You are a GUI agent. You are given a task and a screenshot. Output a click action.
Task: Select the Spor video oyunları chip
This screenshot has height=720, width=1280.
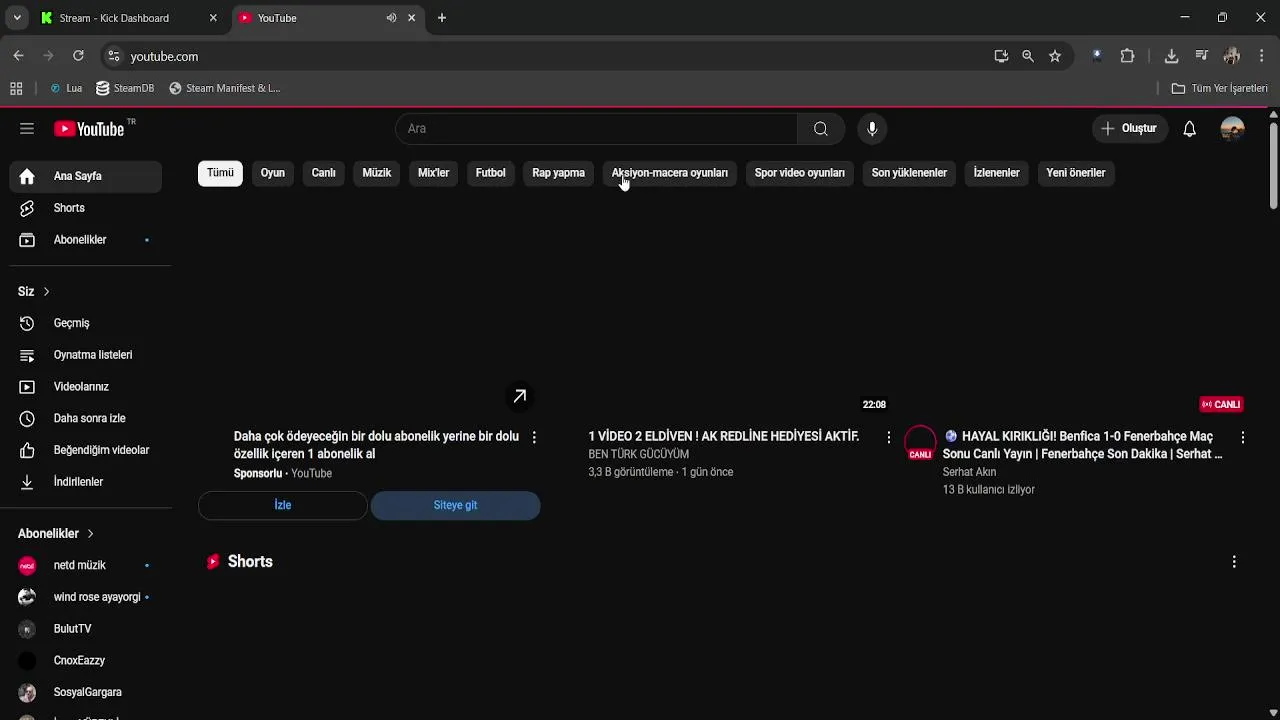coord(800,173)
